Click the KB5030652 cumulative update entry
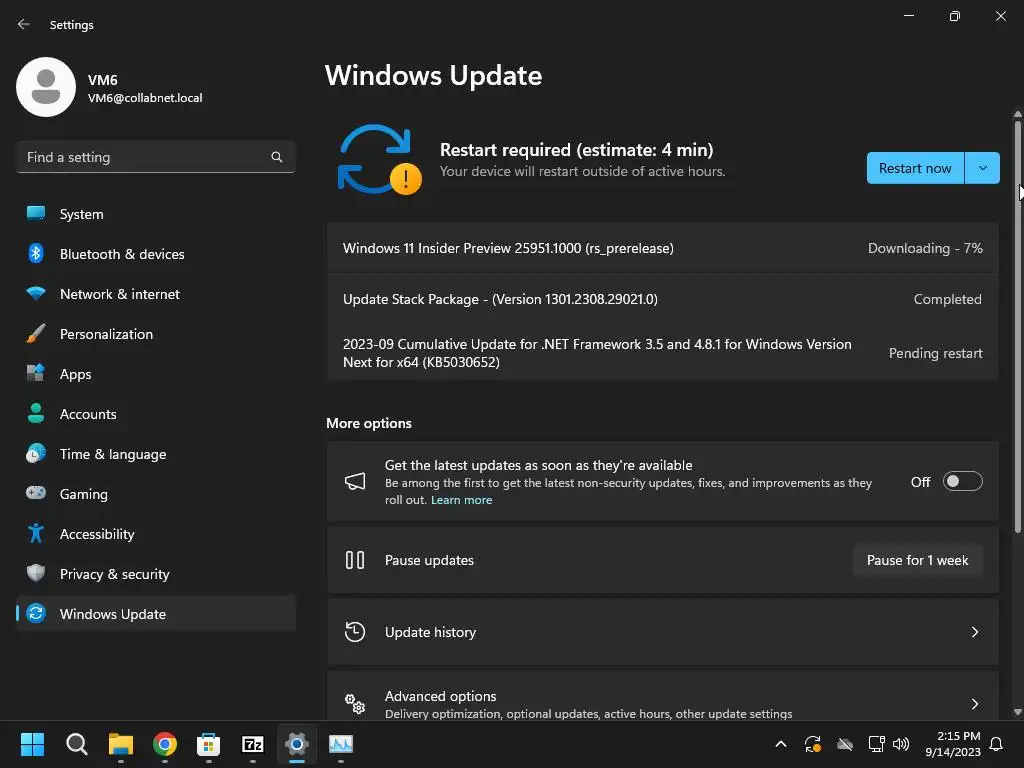Image resolution: width=1024 pixels, height=768 pixels. pos(662,353)
